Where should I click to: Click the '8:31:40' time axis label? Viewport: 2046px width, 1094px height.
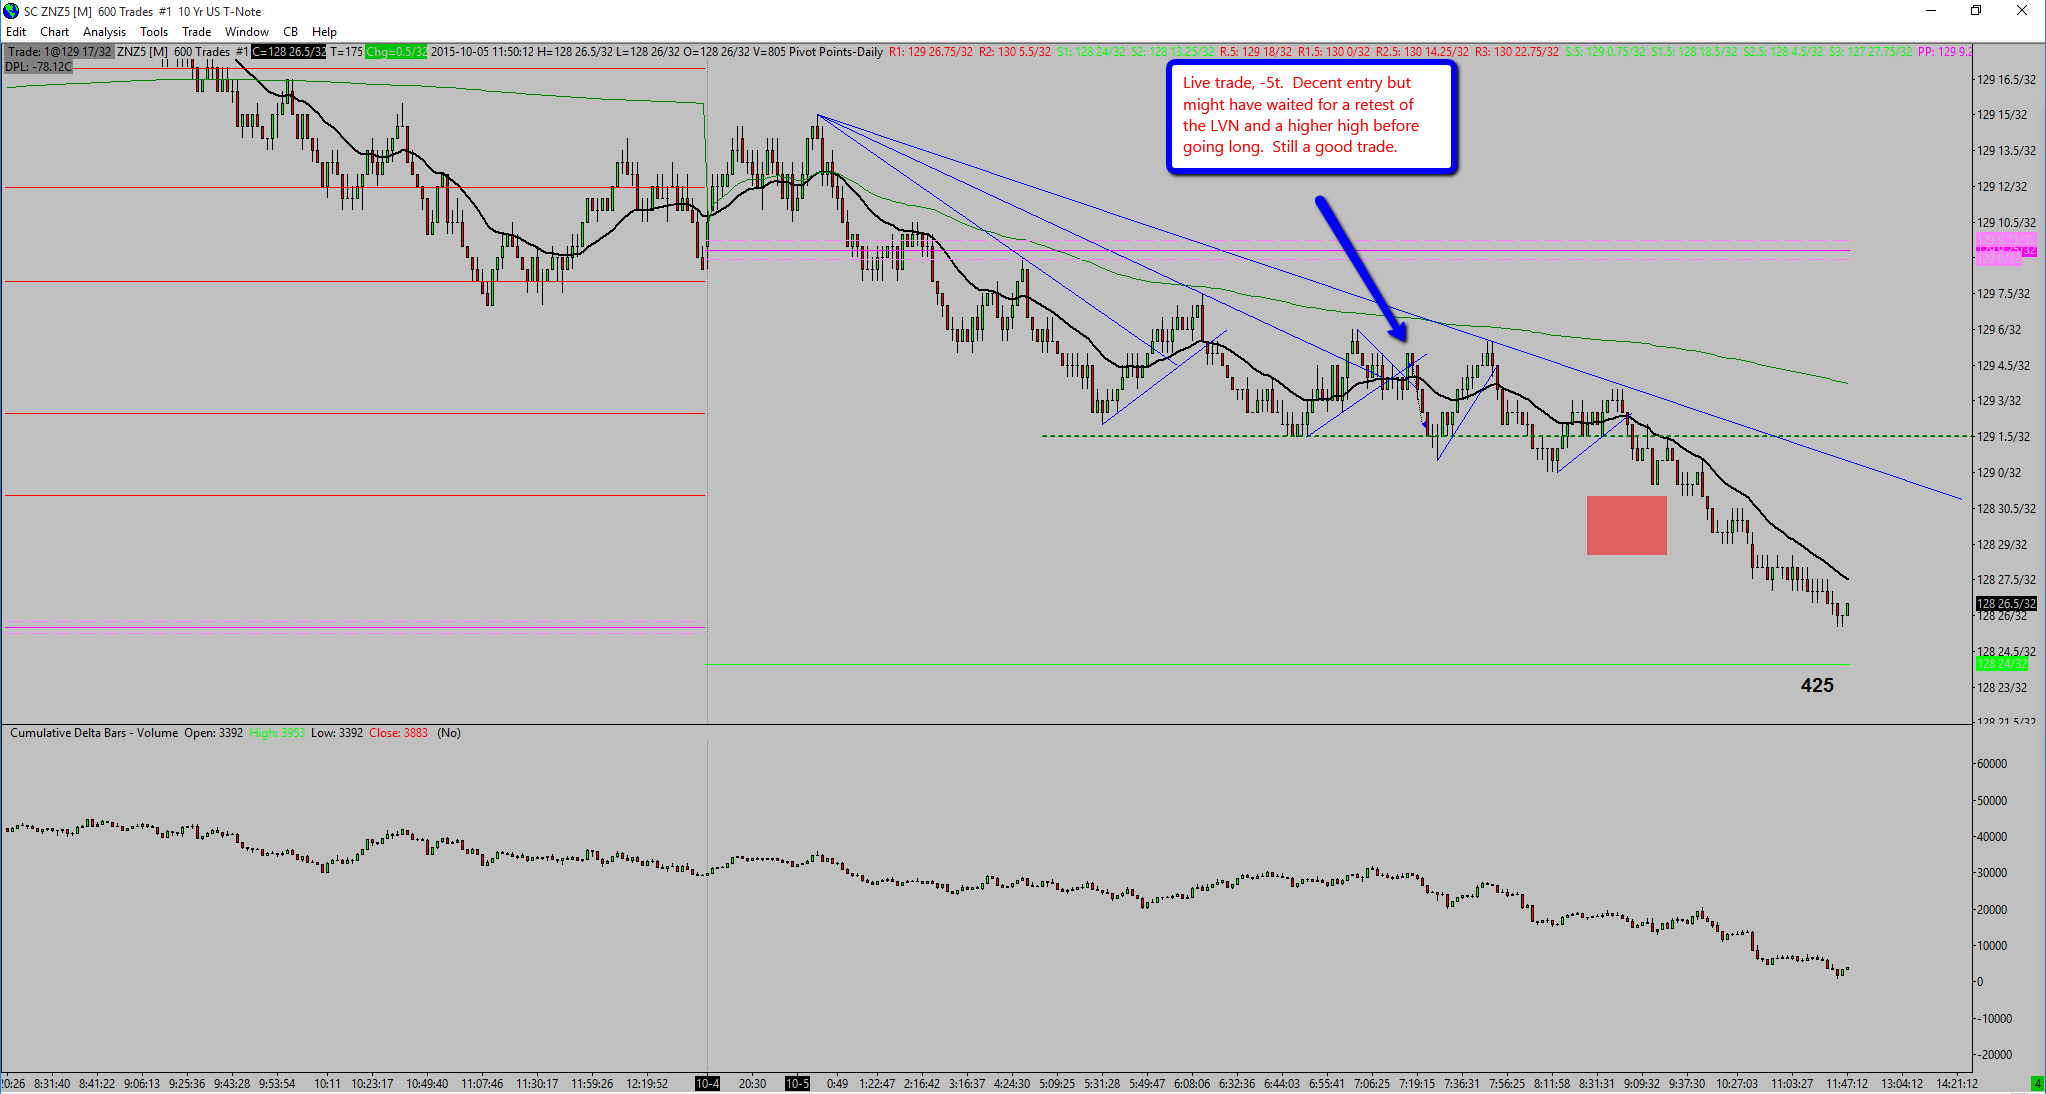[52, 1084]
